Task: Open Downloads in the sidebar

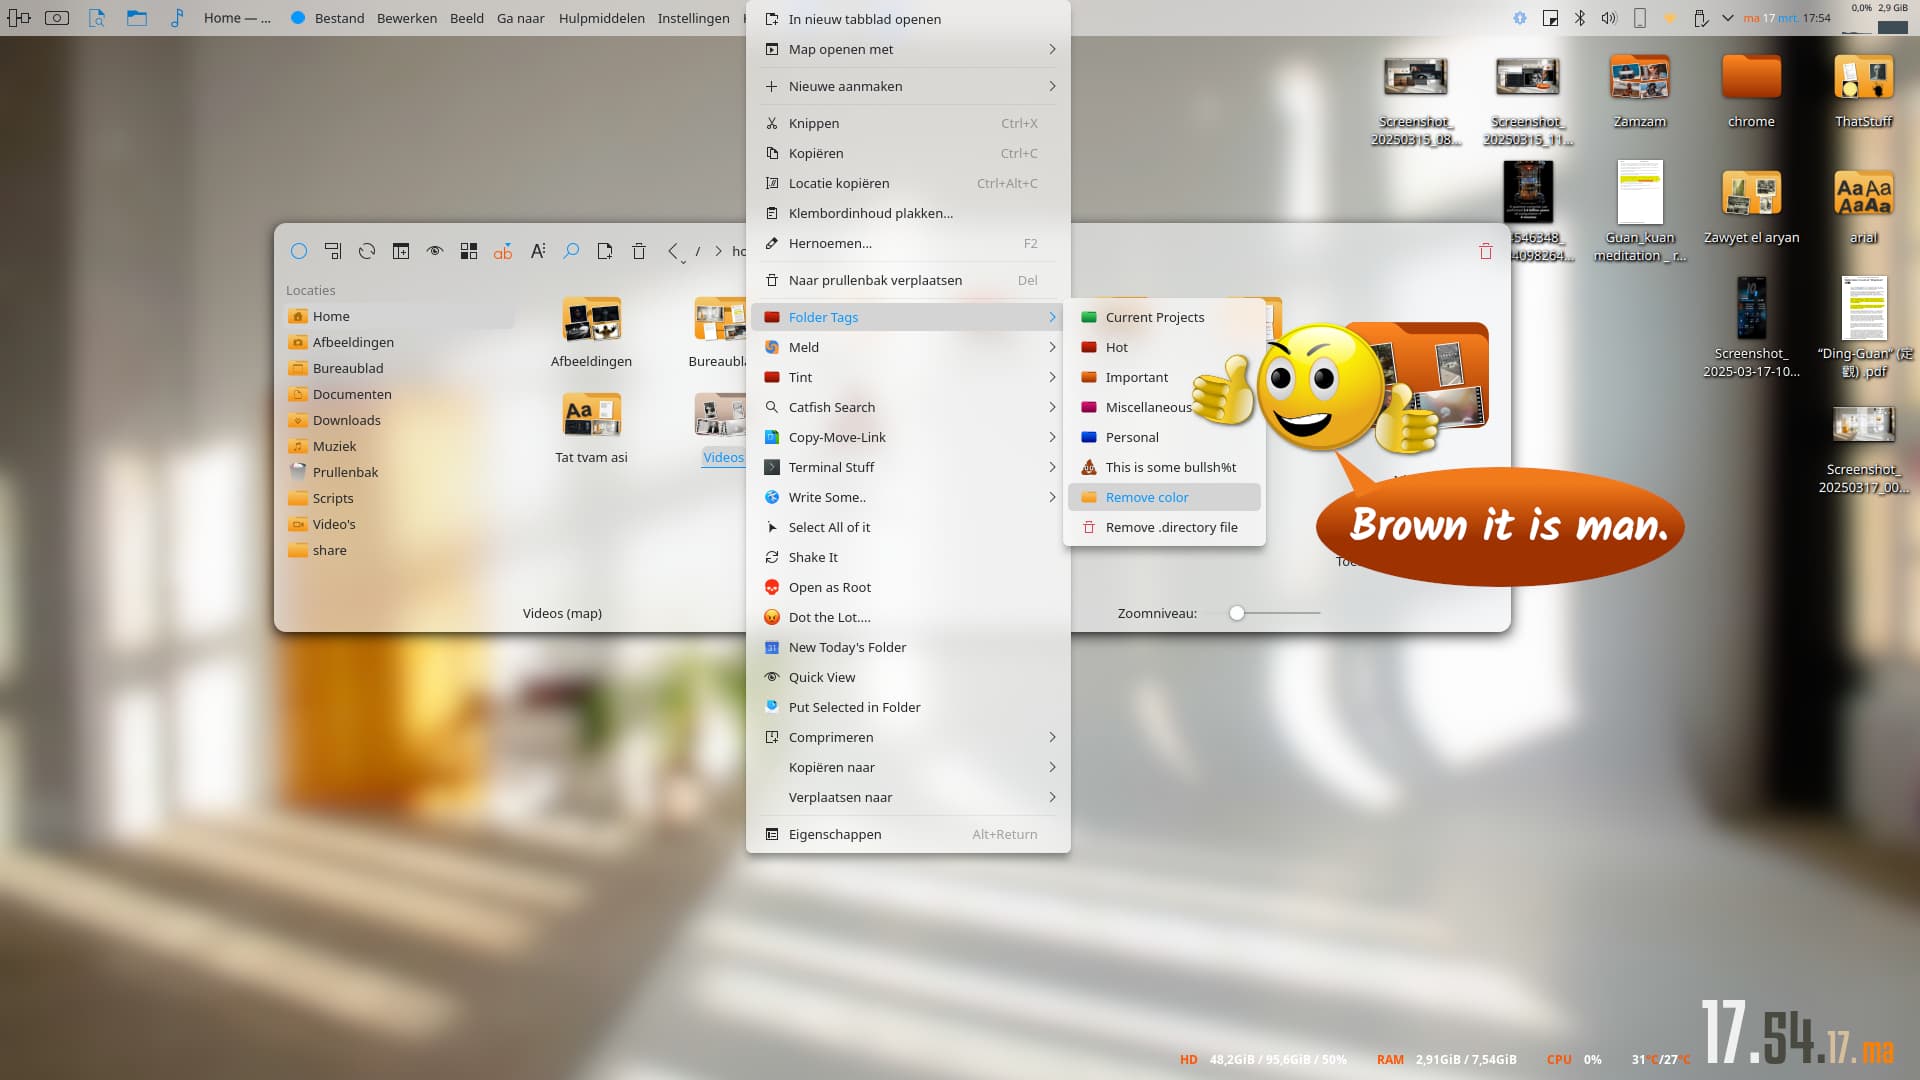Action: (x=400, y=420)
